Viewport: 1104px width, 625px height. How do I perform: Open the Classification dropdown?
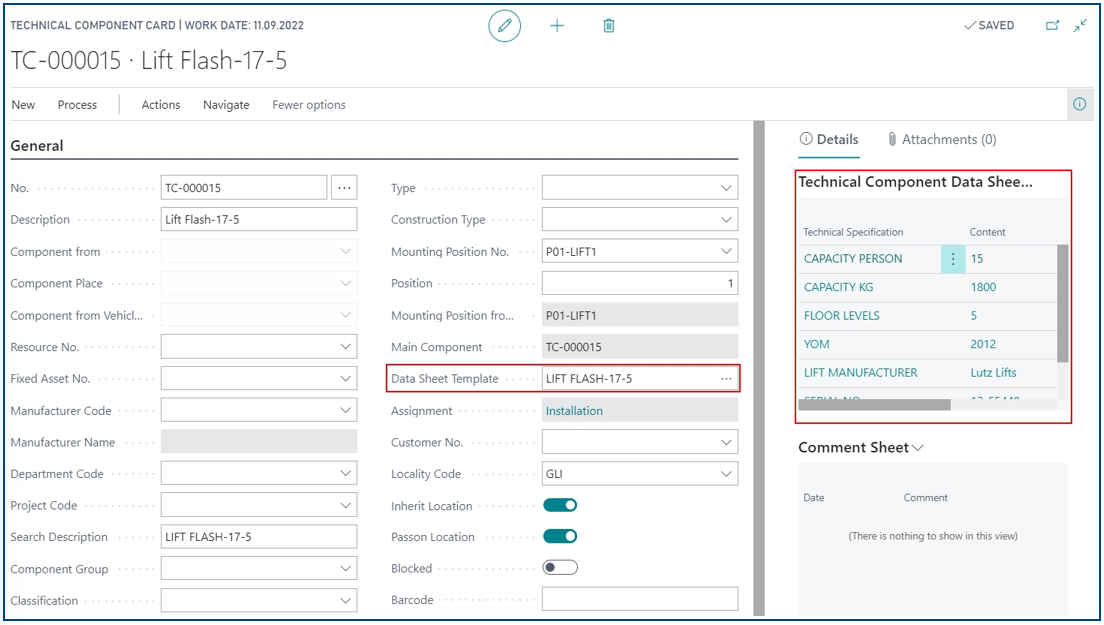345,600
